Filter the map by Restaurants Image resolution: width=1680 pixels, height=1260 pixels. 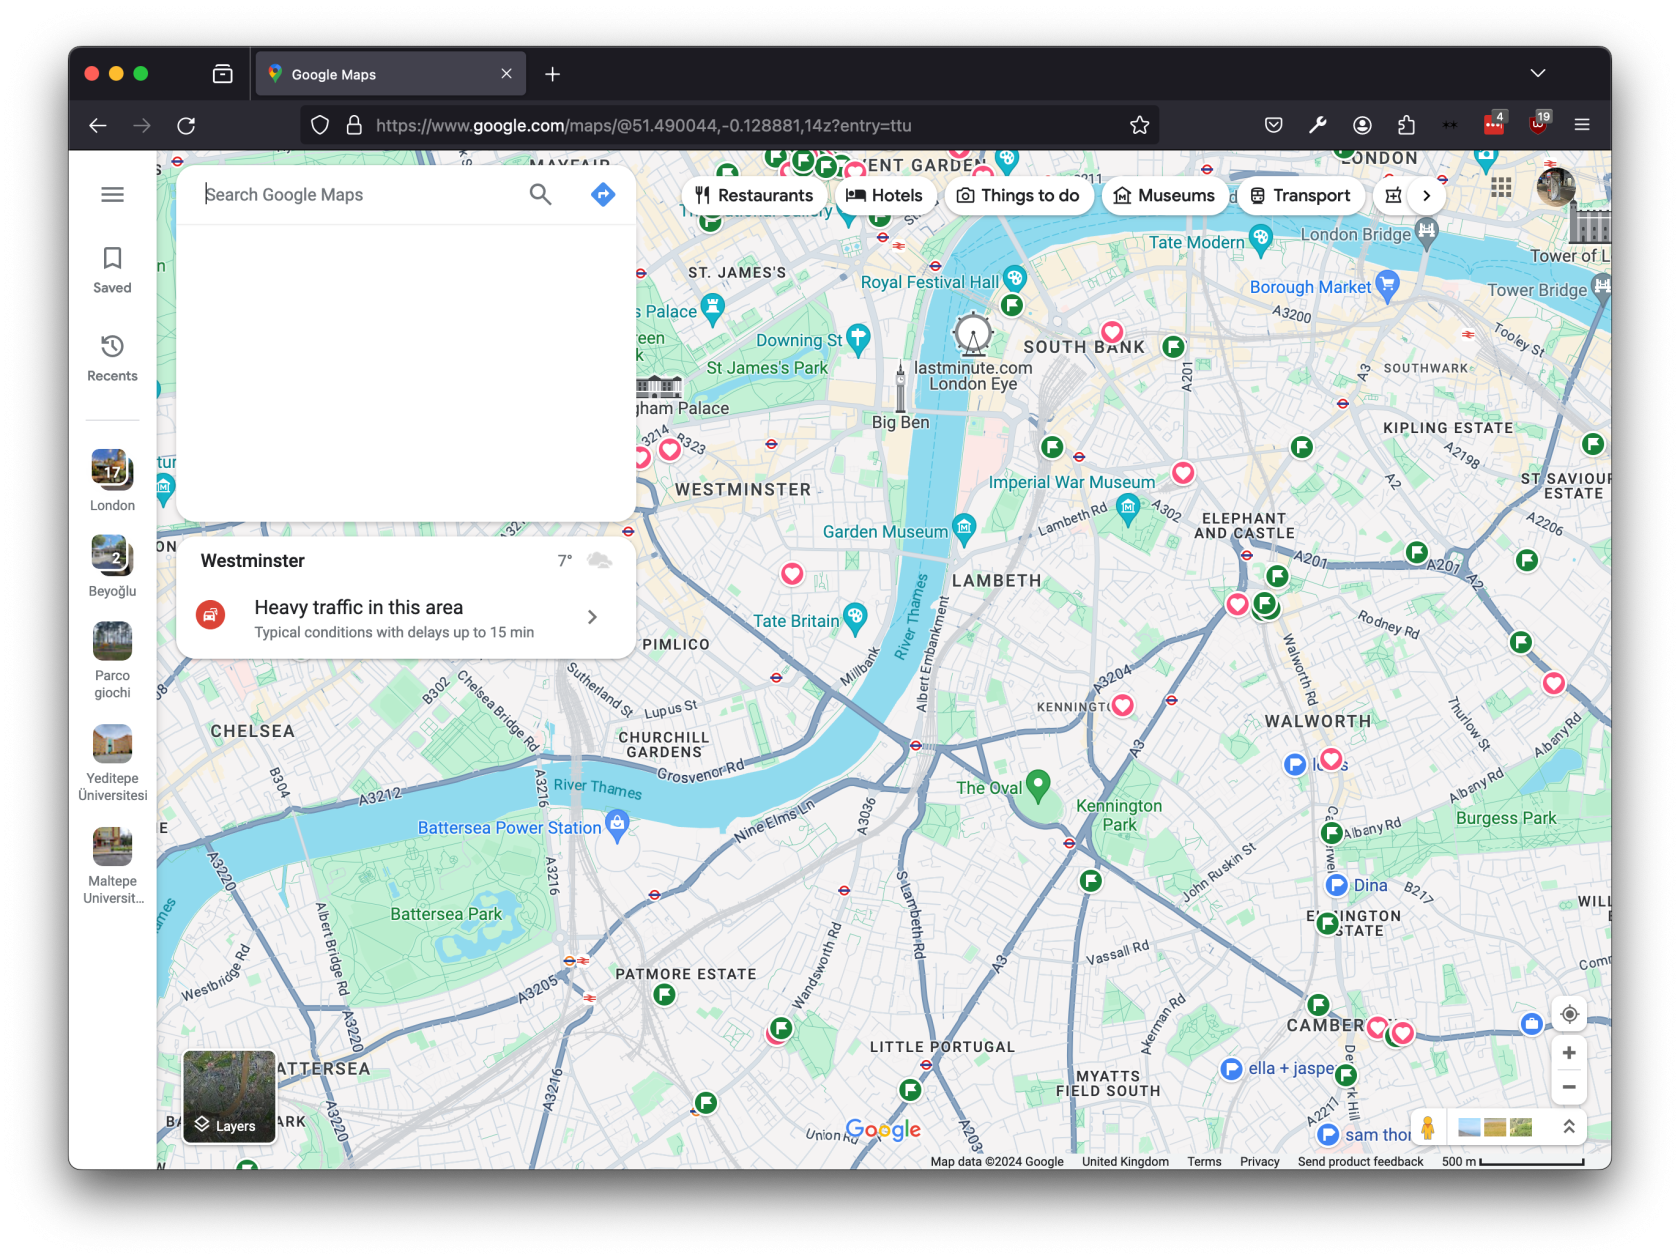click(755, 195)
